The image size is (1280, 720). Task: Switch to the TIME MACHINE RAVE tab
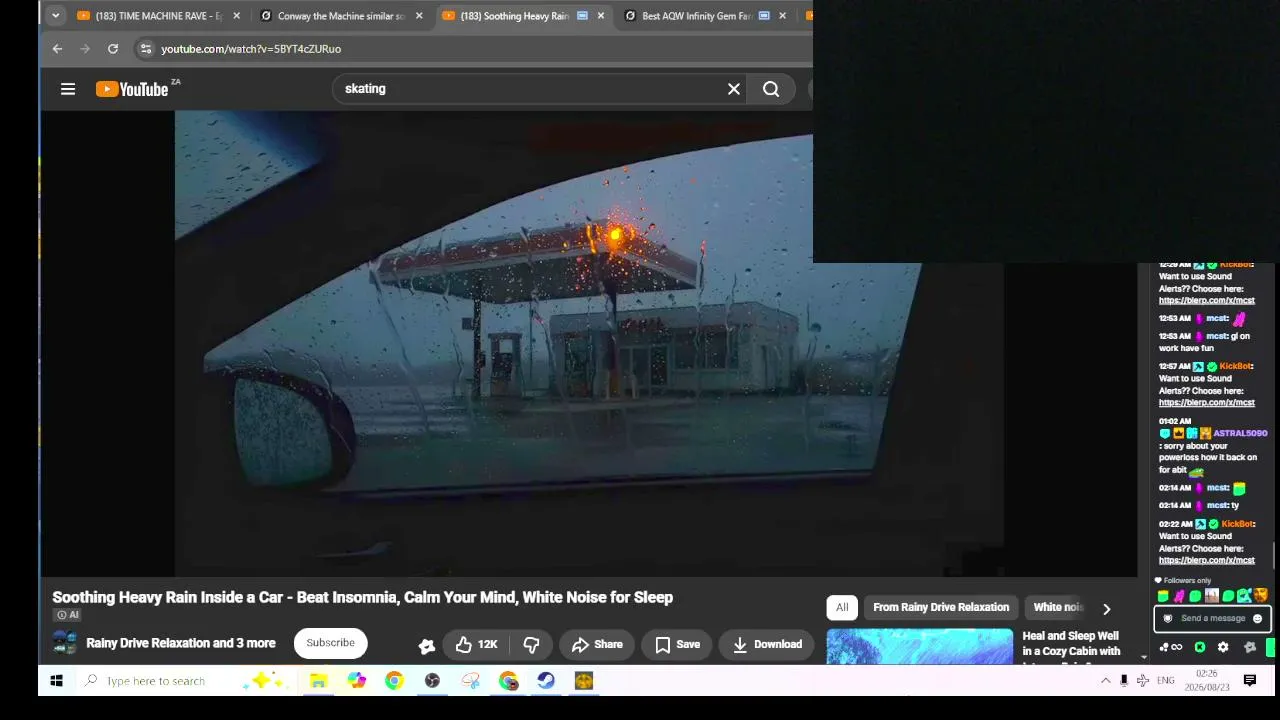click(x=159, y=16)
